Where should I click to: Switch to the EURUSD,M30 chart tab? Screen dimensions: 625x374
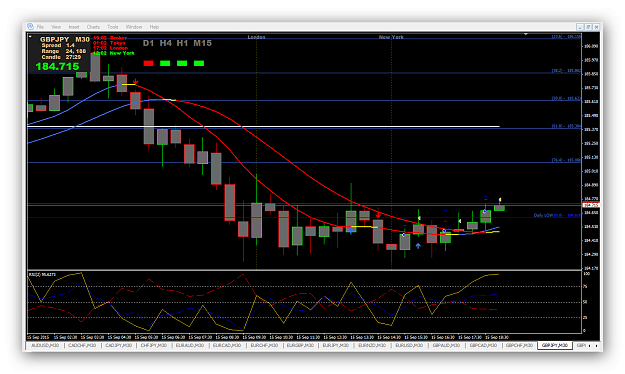[x=409, y=345]
